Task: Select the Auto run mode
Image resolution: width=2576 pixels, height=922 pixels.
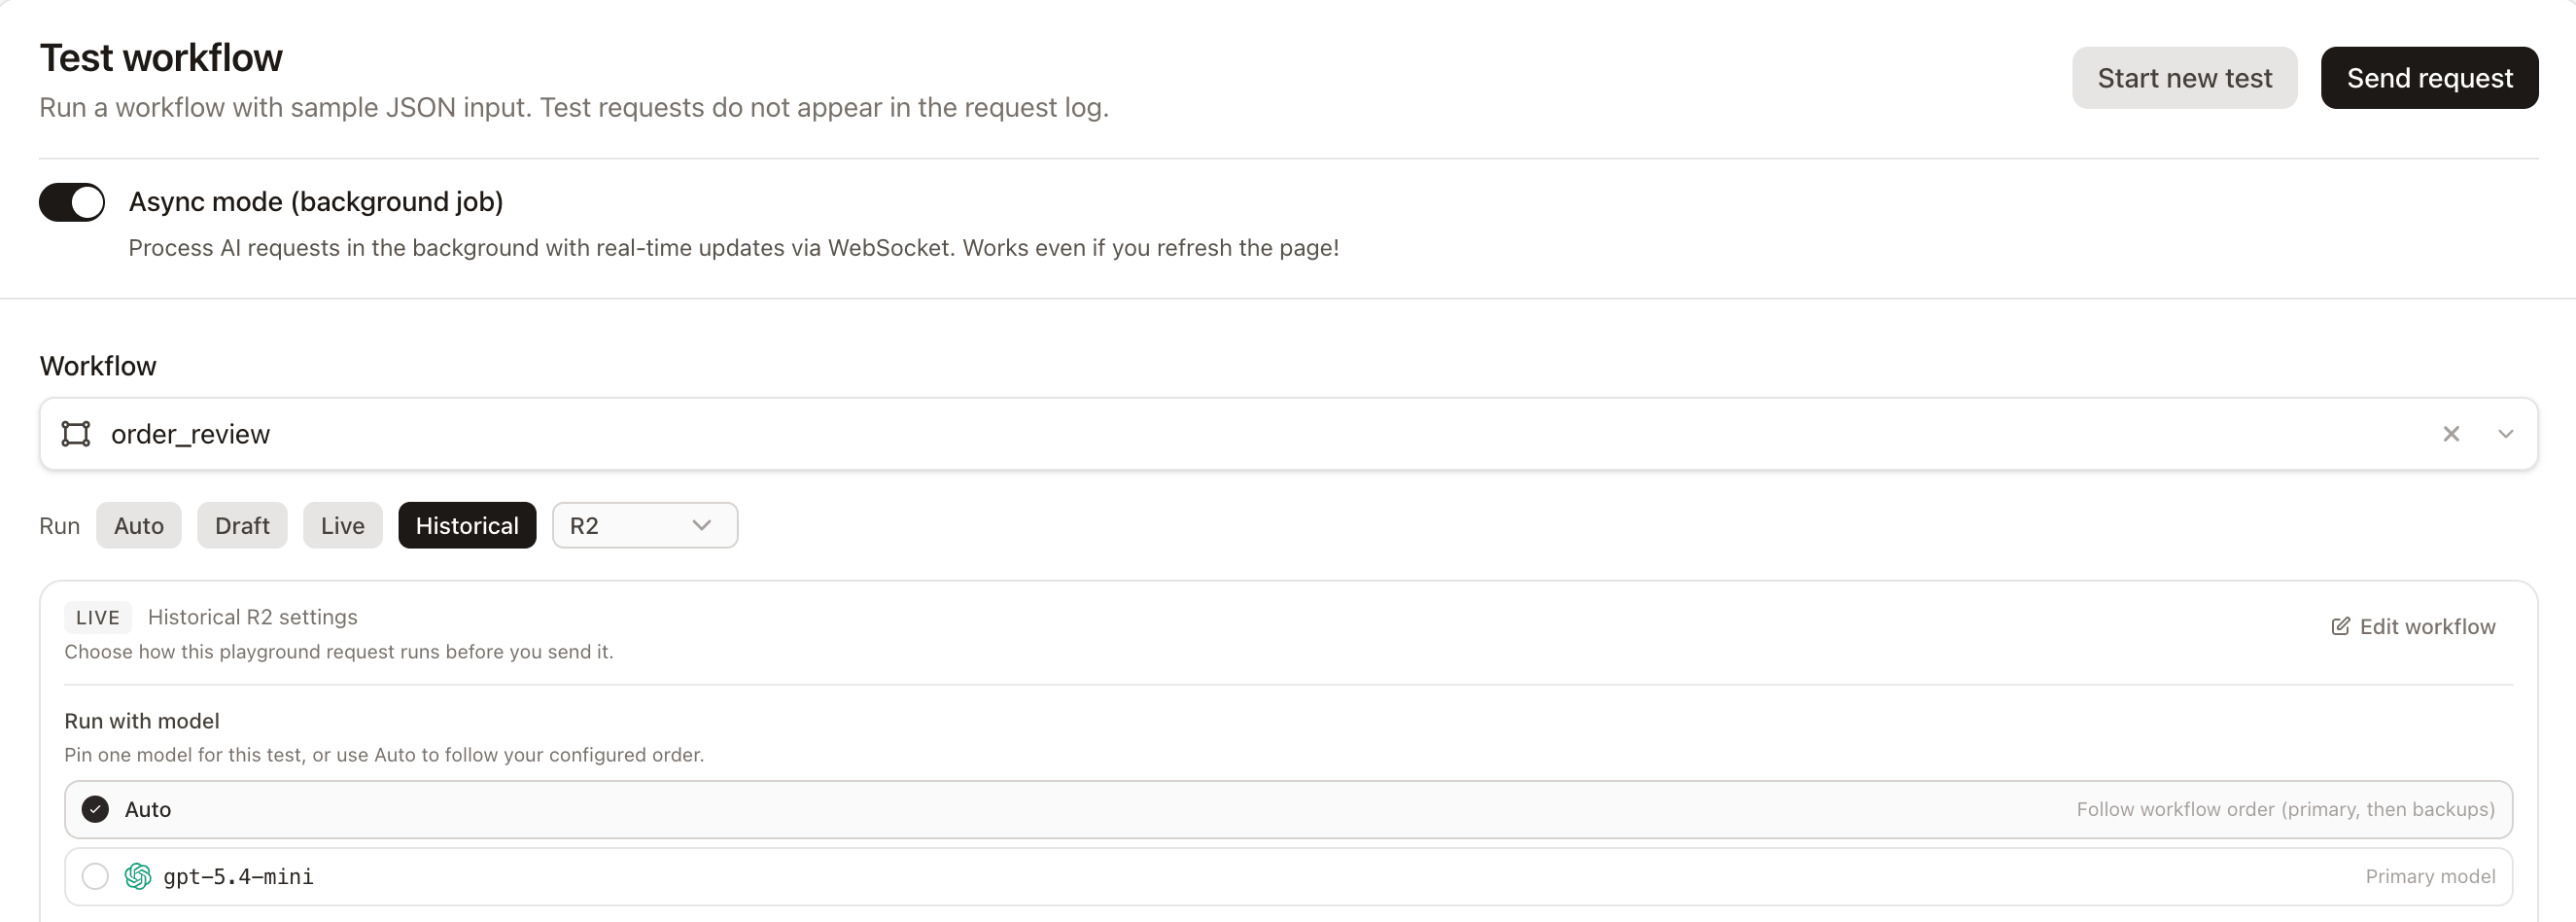Action: pyautogui.click(x=139, y=526)
